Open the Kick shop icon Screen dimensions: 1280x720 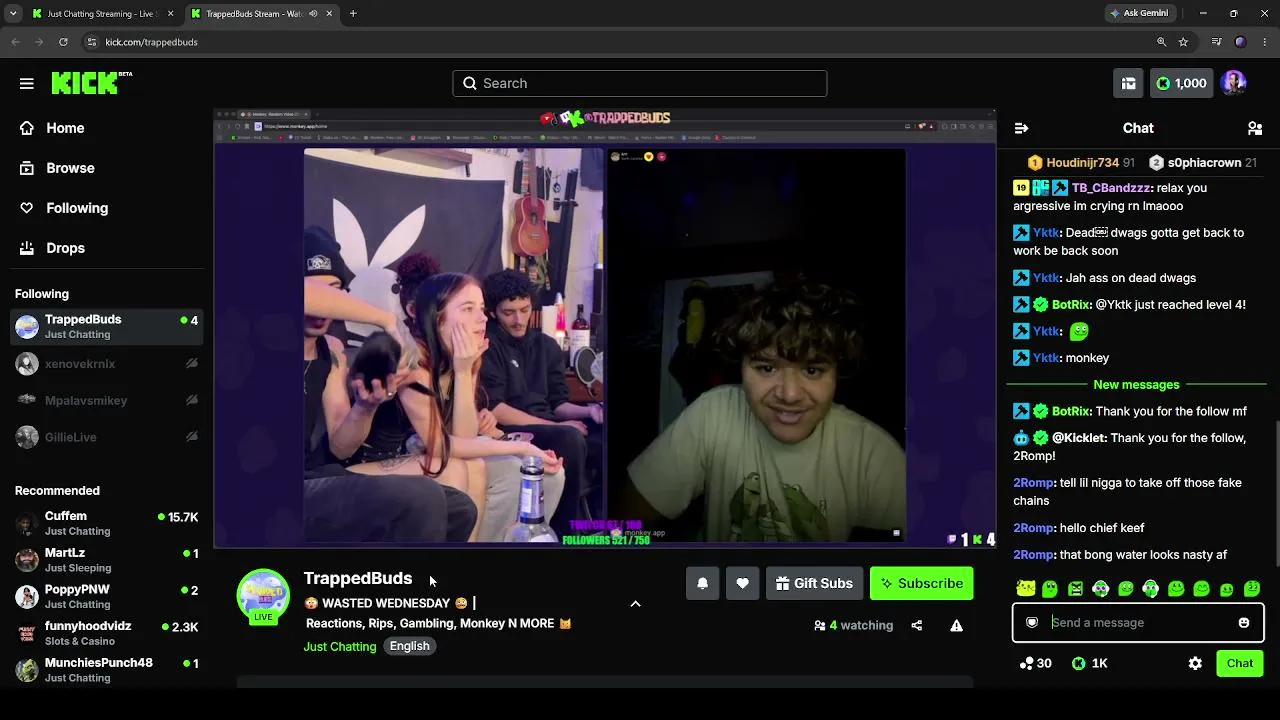point(1128,83)
